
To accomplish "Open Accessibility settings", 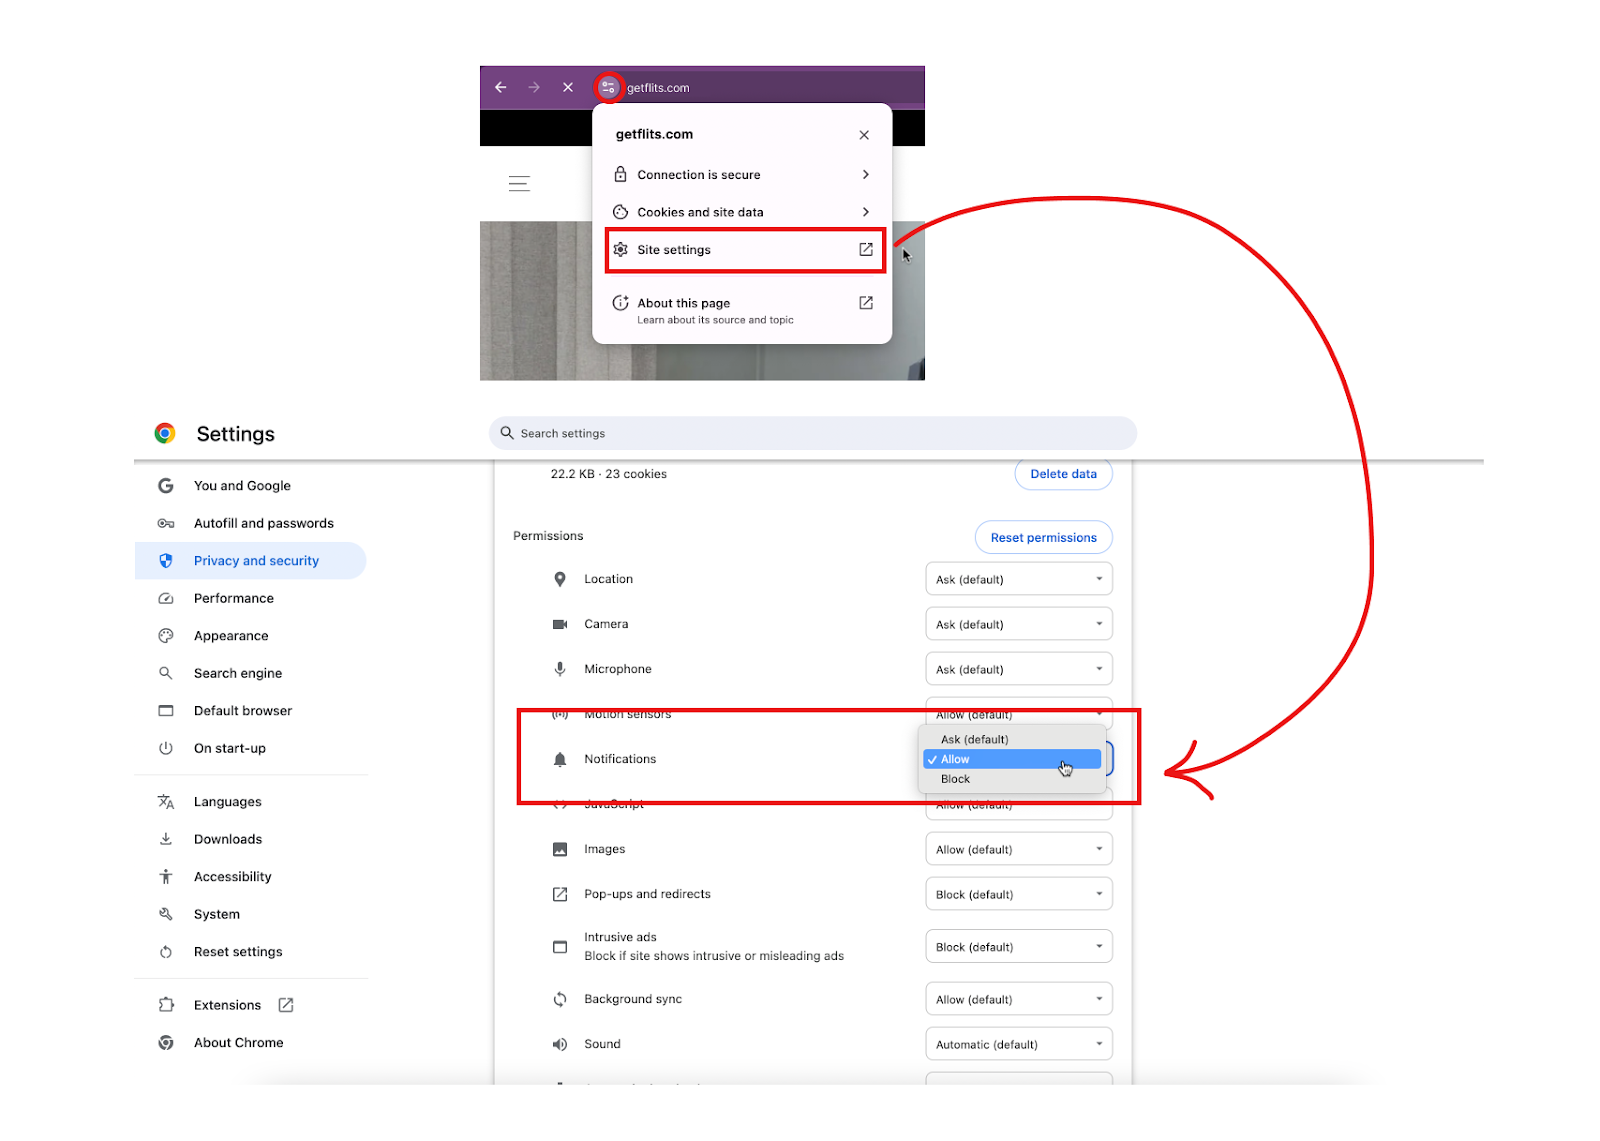I will (x=250, y=877).
